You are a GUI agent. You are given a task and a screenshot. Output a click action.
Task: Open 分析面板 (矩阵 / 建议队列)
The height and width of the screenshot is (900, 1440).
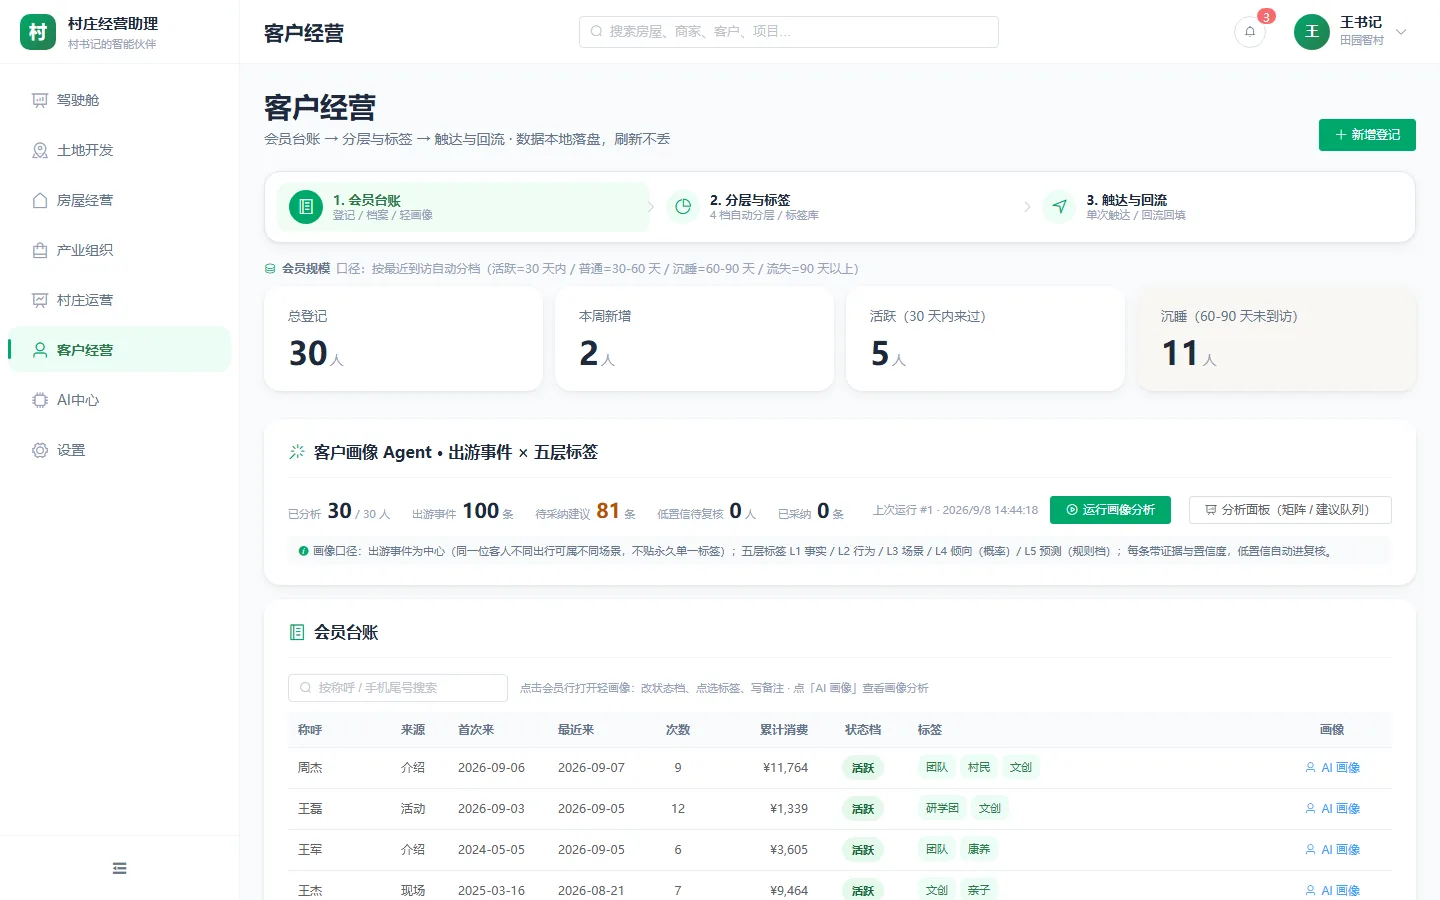pyautogui.click(x=1290, y=510)
